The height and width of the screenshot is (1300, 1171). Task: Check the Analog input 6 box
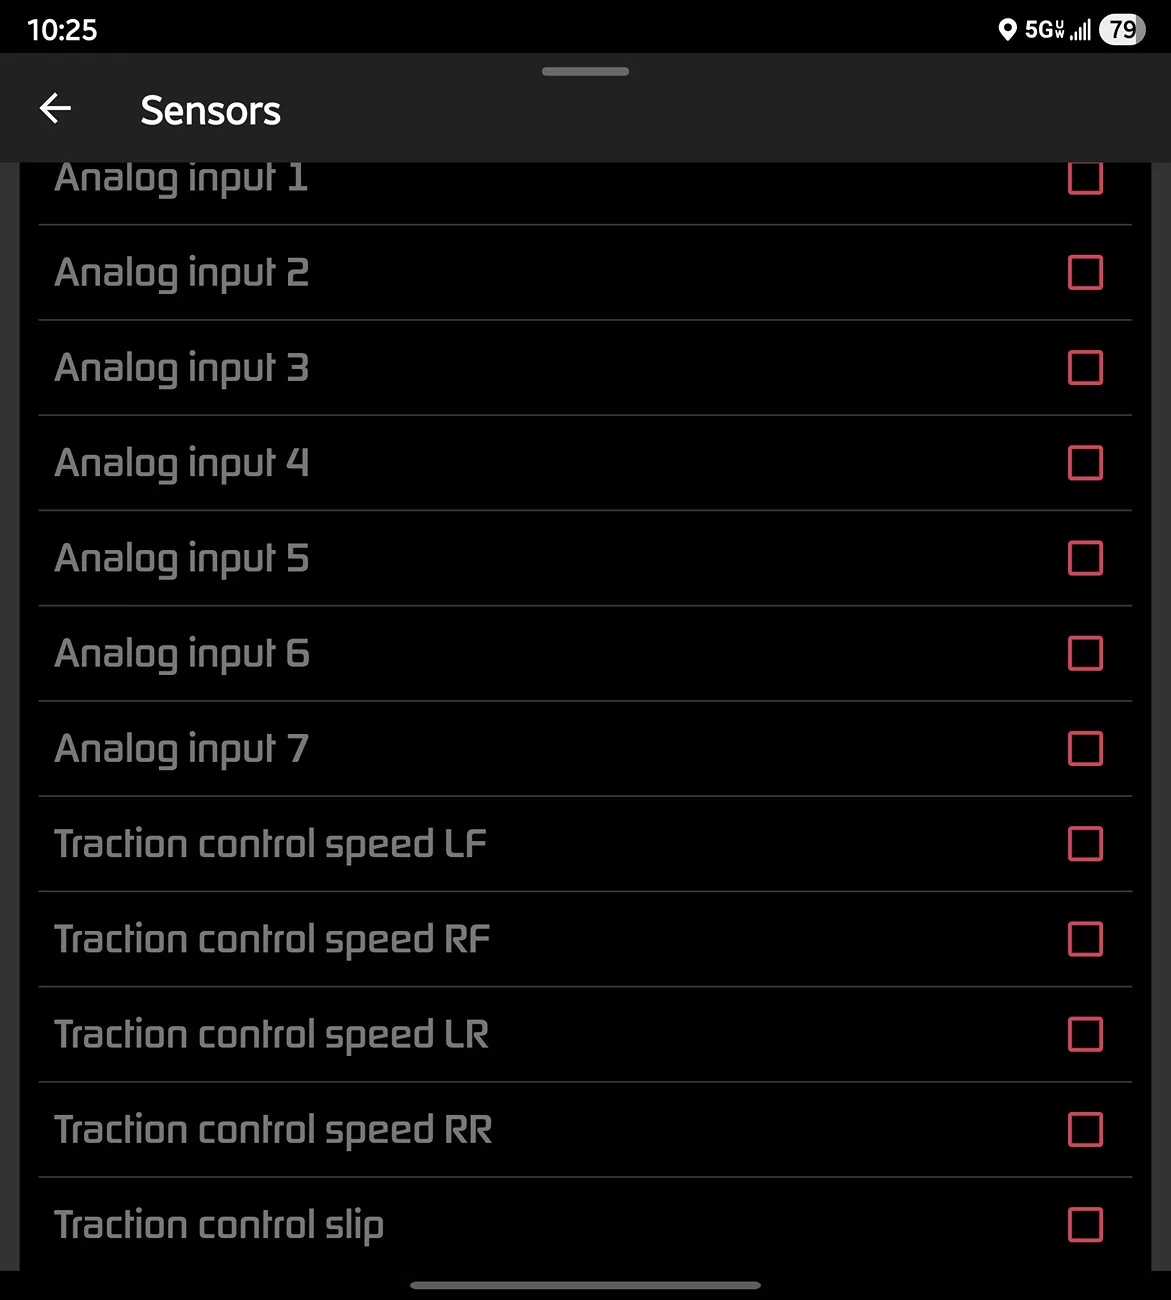1085,653
